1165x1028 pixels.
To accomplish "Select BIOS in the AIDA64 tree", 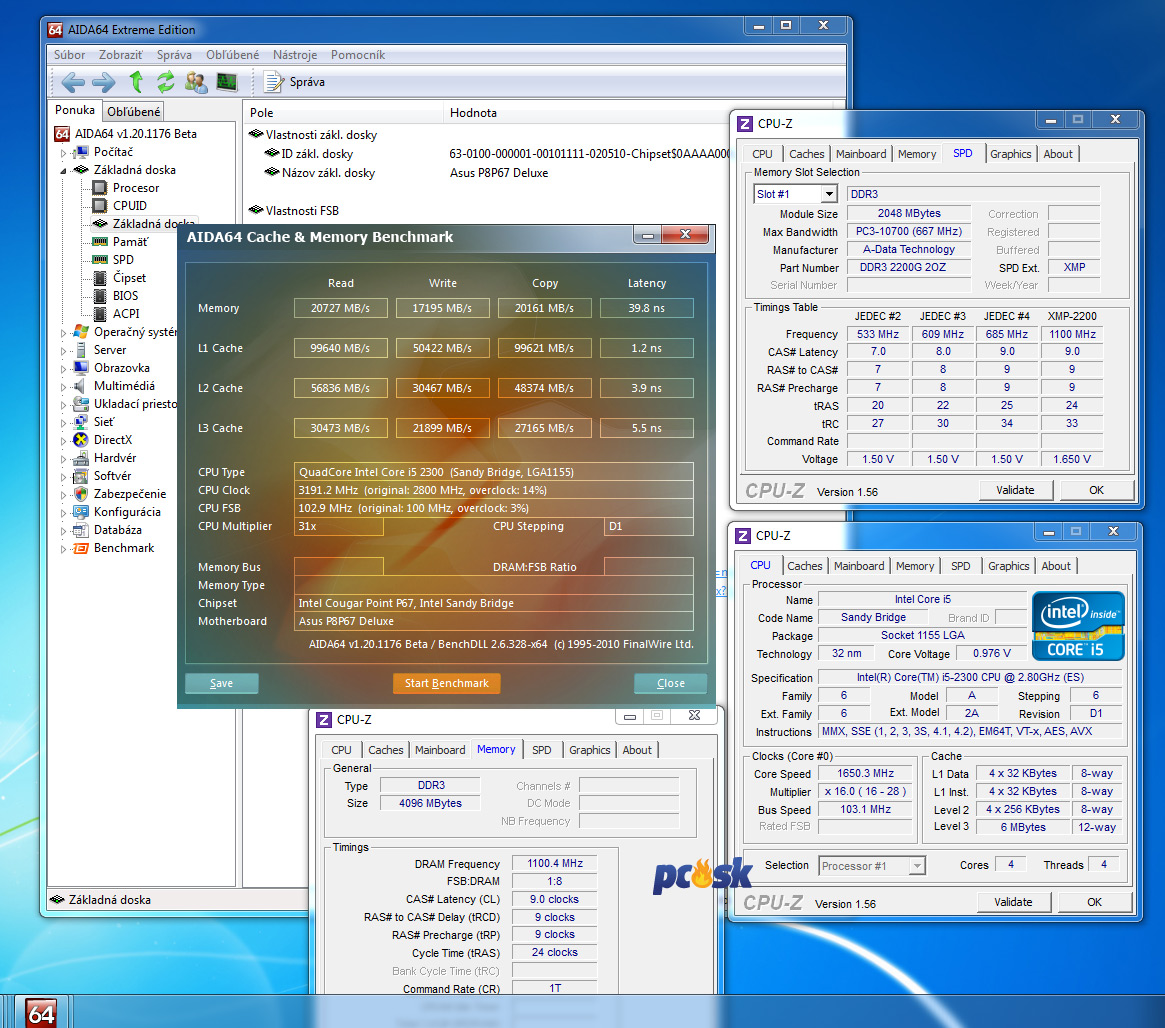I will (x=125, y=296).
